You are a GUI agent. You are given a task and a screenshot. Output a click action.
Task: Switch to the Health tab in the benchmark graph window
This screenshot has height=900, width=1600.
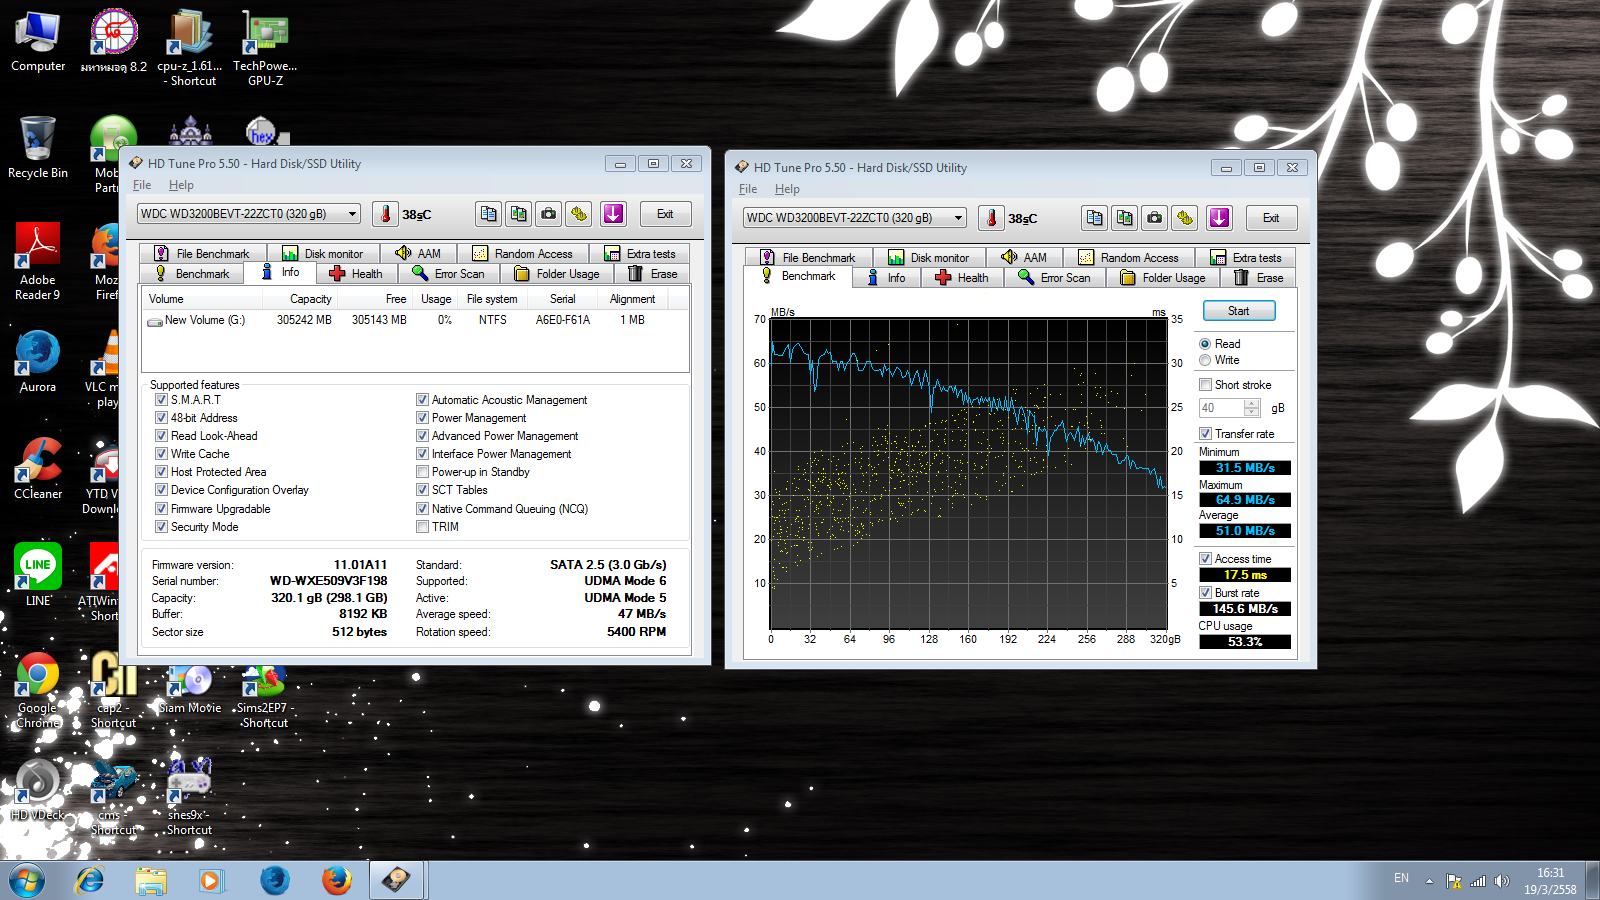962,278
